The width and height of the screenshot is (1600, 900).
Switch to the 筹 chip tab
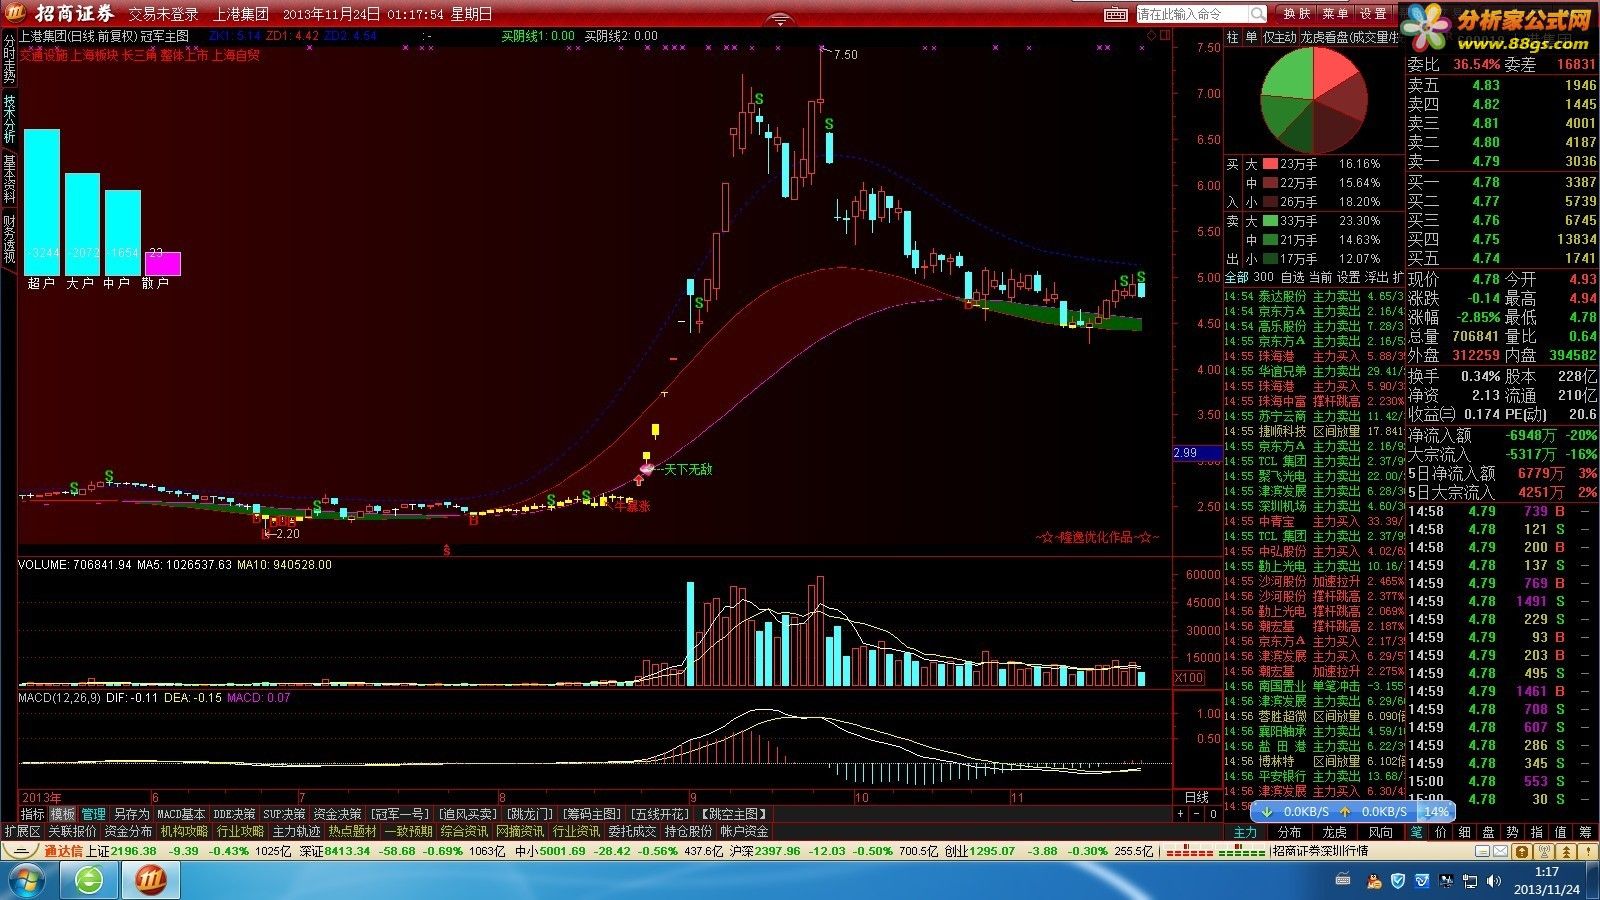click(x=1585, y=832)
